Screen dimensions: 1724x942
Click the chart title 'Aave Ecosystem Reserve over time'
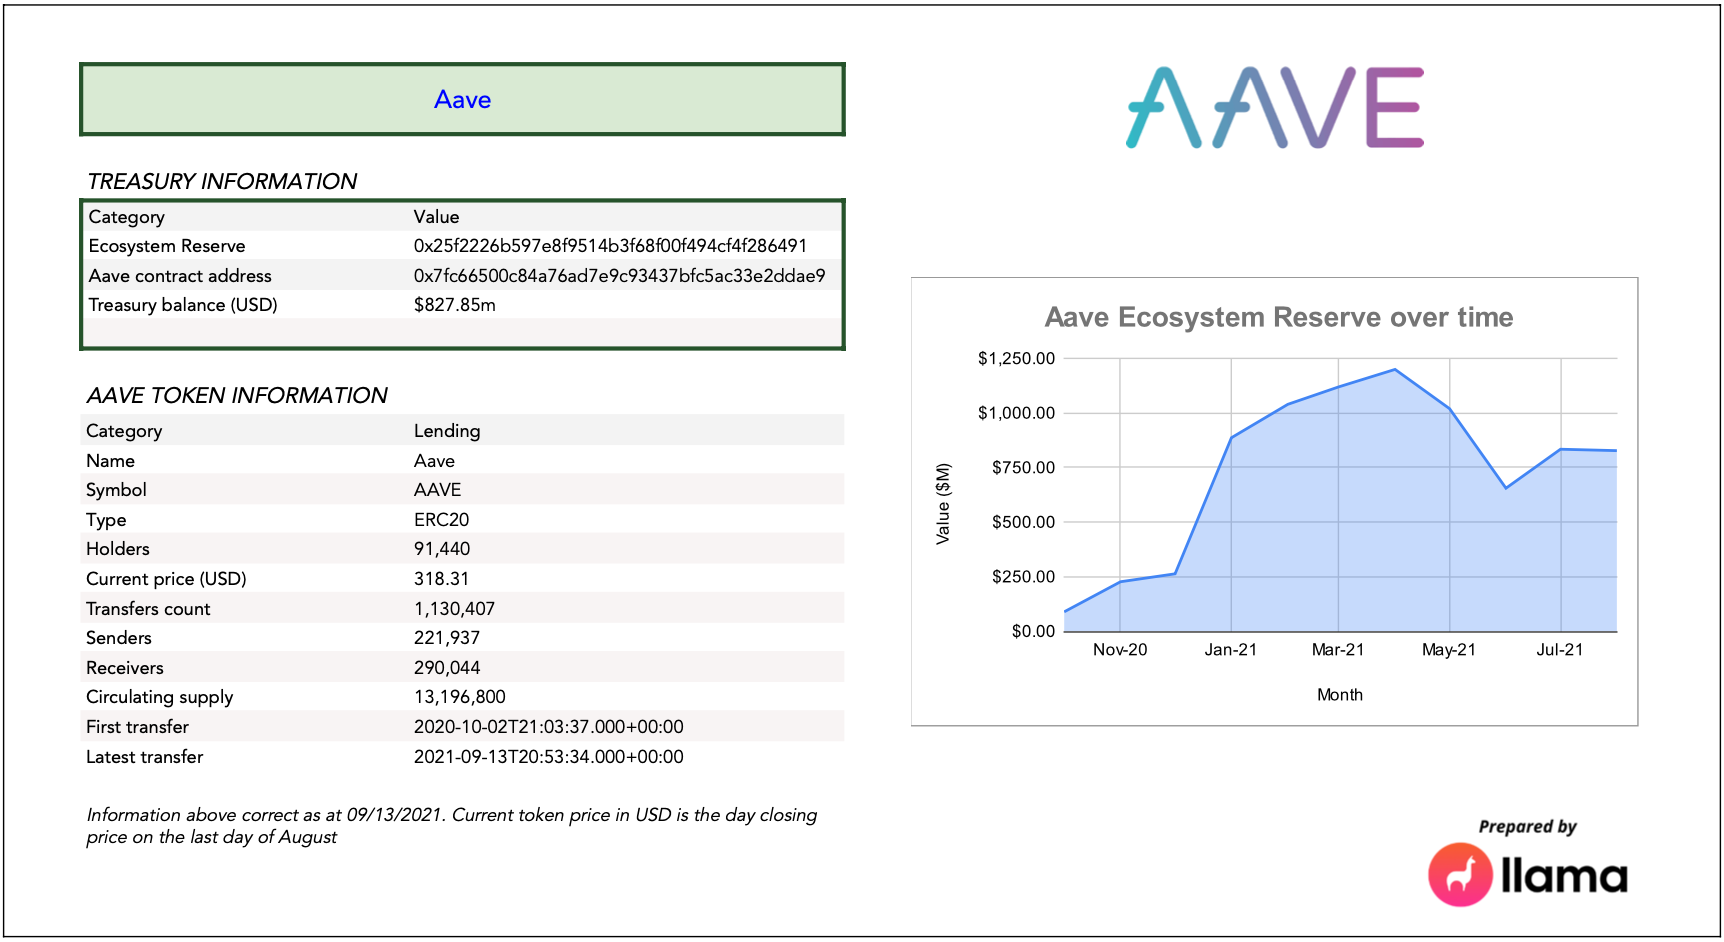click(x=1278, y=317)
